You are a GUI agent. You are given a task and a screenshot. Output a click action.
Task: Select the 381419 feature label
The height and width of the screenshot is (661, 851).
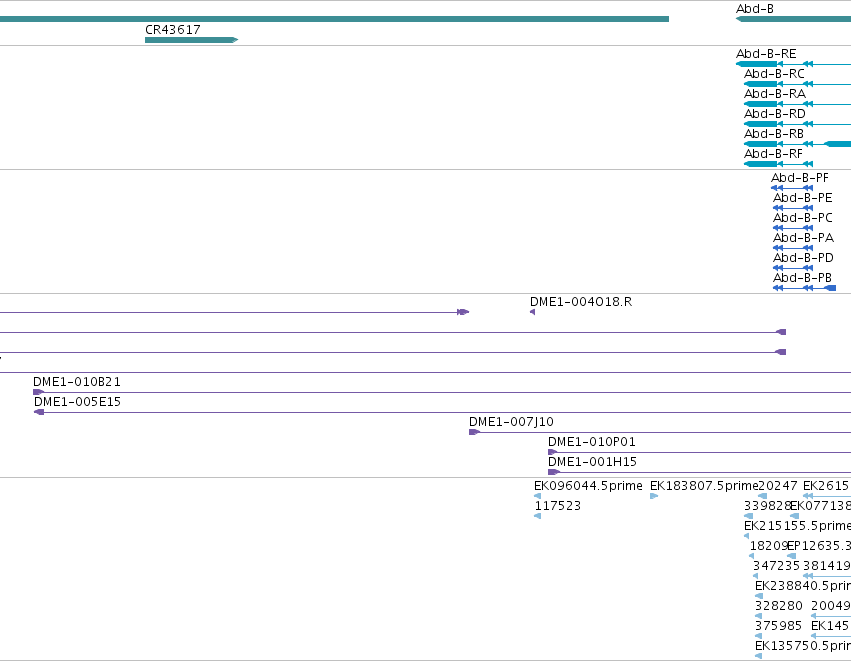[x=827, y=566]
